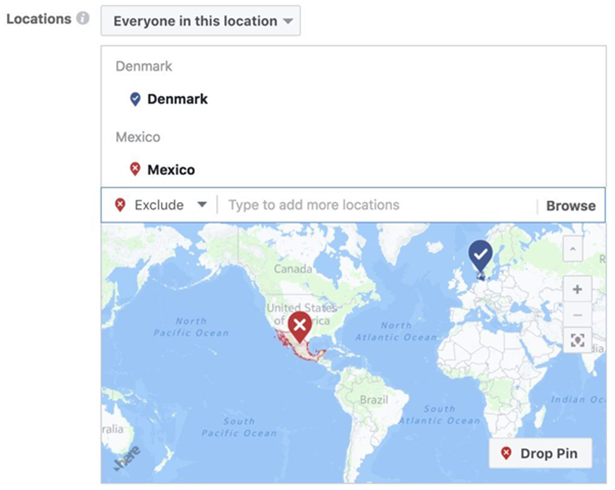The width and height of the screenshot is (615, 490).
Task: Click the info icon beside Locations
Action: [x=83, y=19]
